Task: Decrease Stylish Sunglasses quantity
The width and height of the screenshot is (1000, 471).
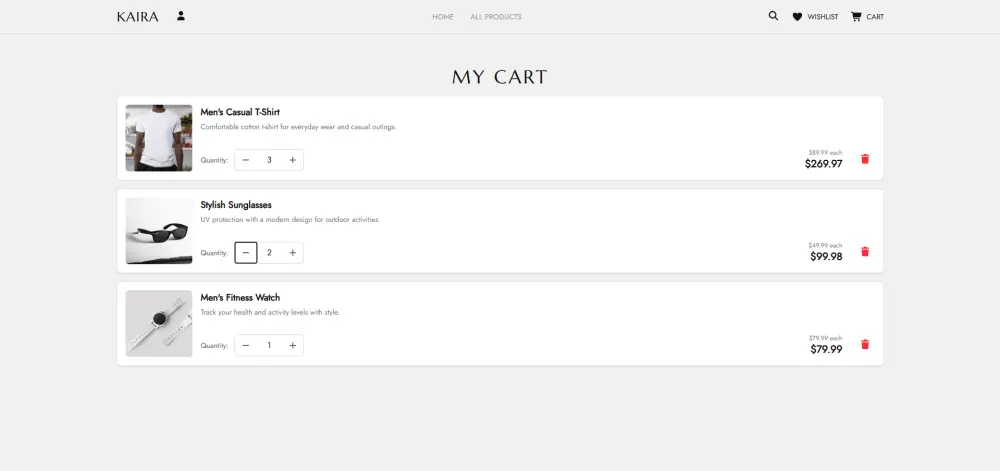Action: pos(246,253)
